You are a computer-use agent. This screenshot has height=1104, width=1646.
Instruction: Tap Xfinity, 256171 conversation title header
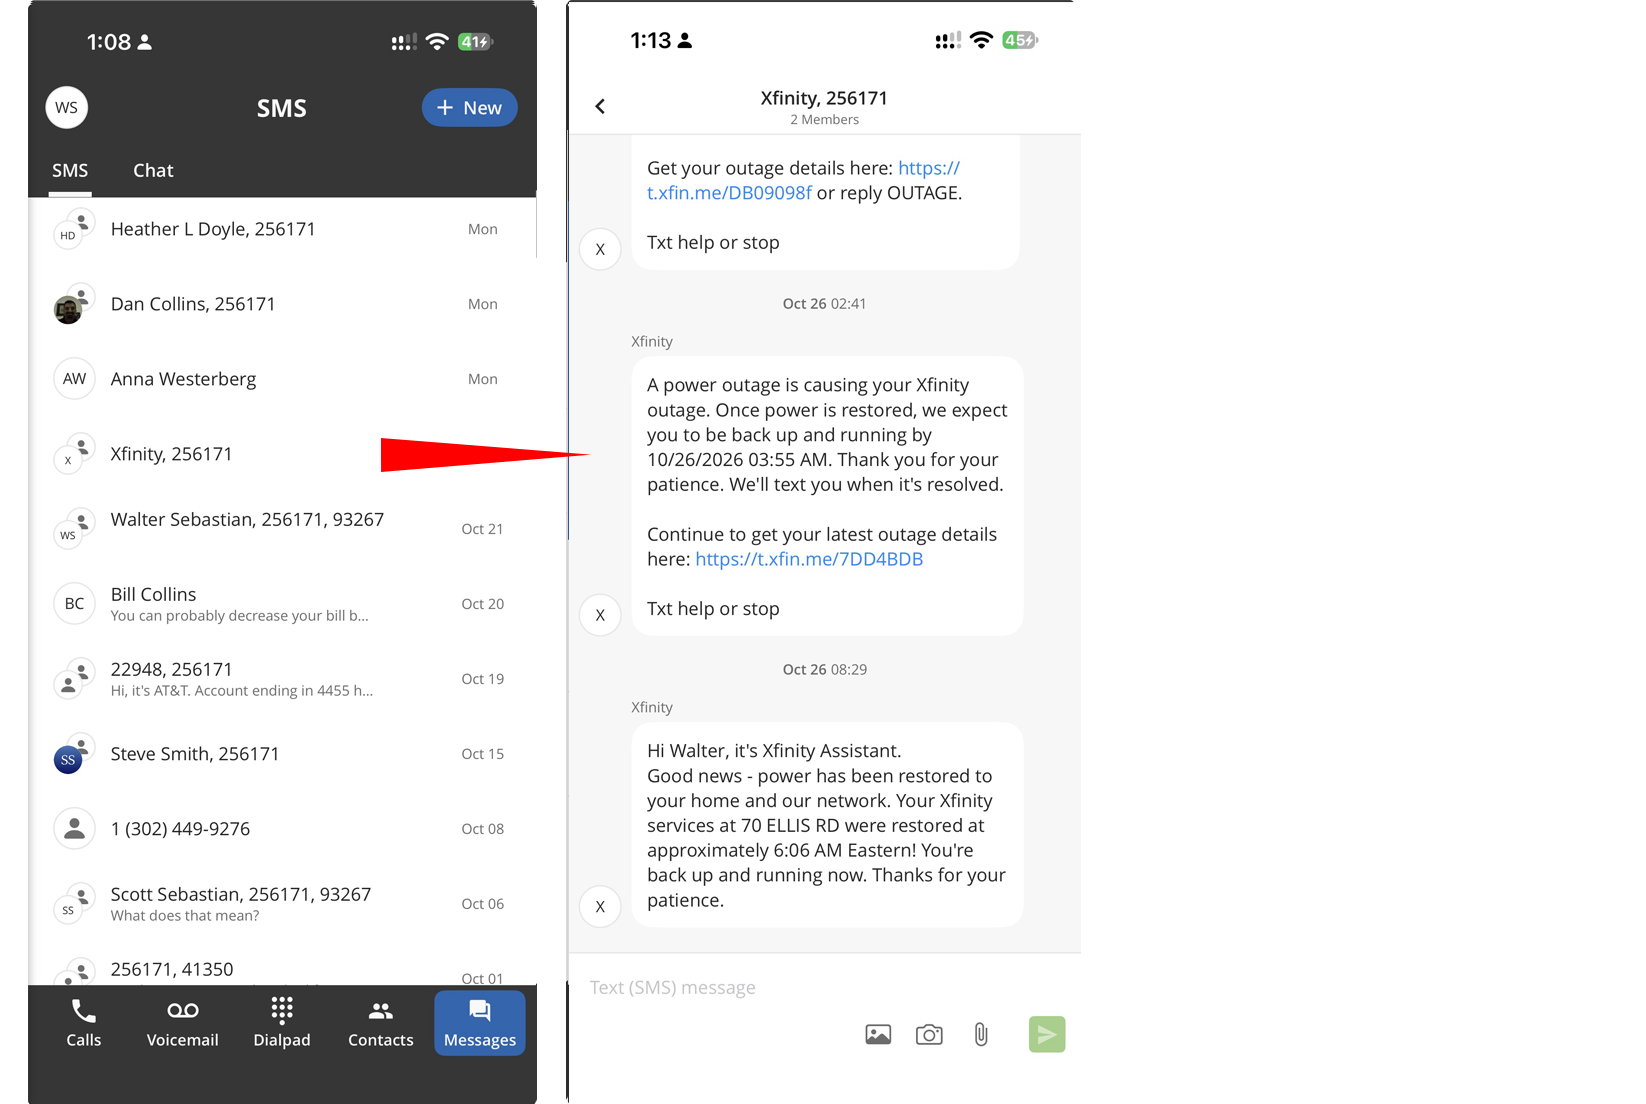(x=824, y=98)
